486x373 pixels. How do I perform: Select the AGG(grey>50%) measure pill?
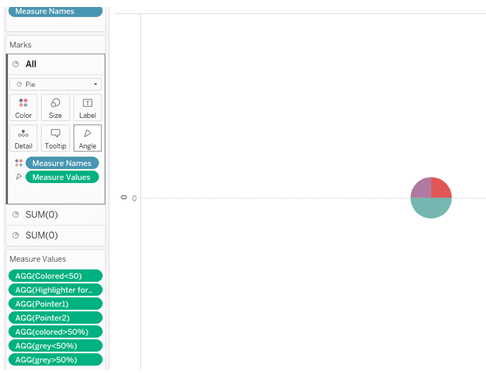click(x=55, y=360)
